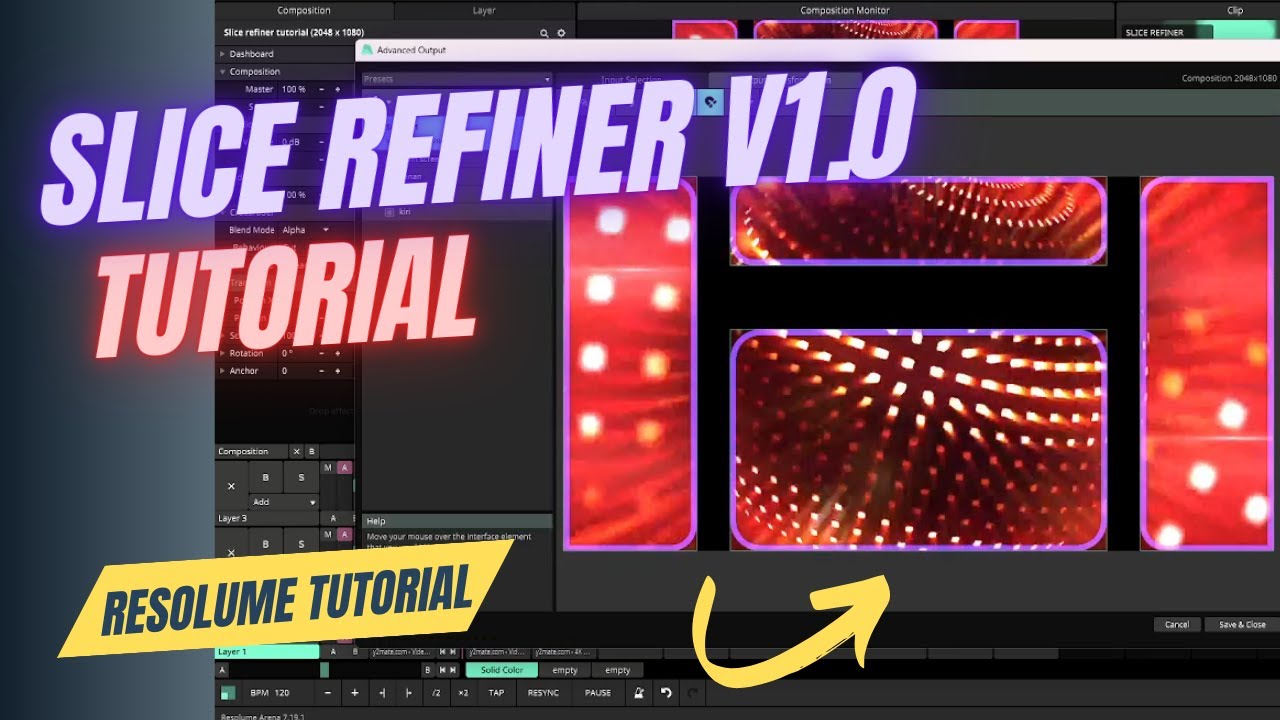Viewport: 1280px width, 720px height.
Task: Decrease Rotation with its minus button
Action: coord(322,353)
